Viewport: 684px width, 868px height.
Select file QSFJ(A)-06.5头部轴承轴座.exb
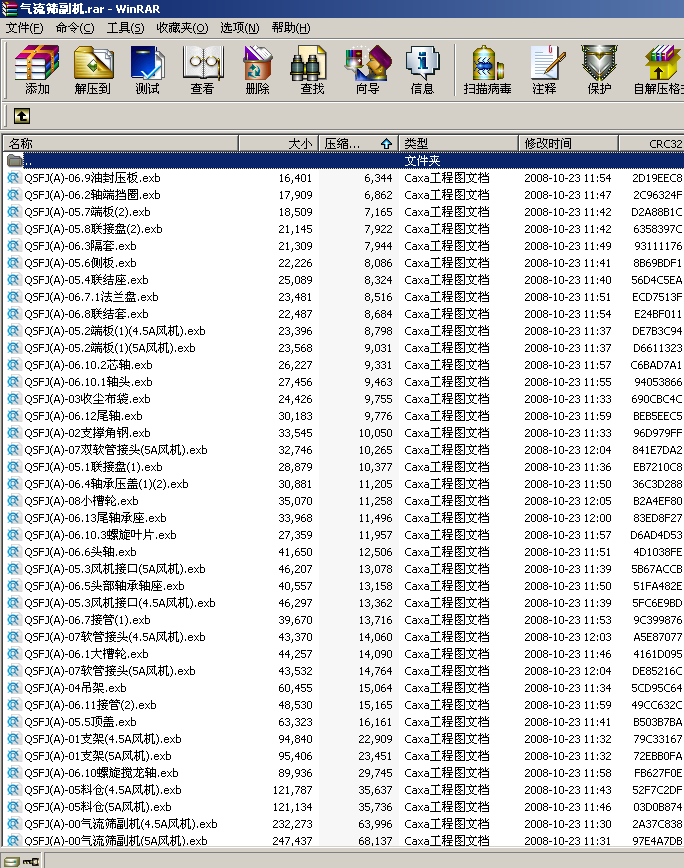104,586
